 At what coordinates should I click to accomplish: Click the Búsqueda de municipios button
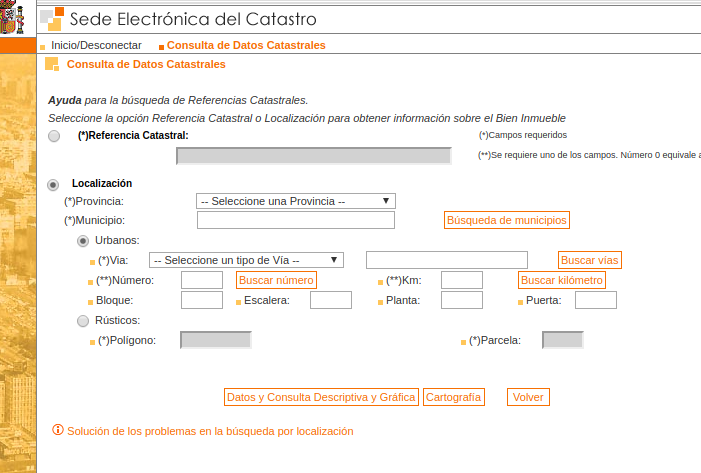(507, 220)
